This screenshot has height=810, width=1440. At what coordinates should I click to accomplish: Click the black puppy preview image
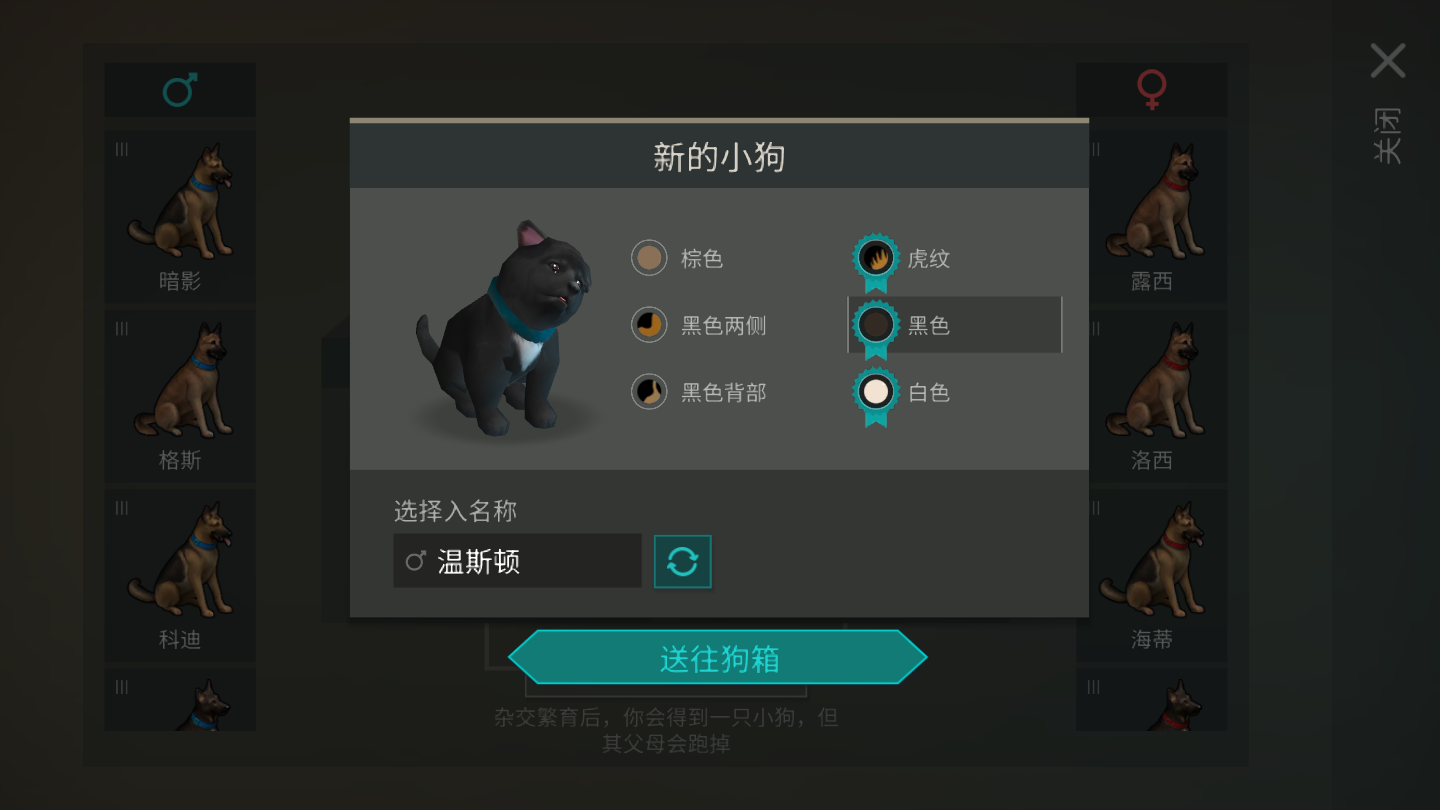[505, 328]
